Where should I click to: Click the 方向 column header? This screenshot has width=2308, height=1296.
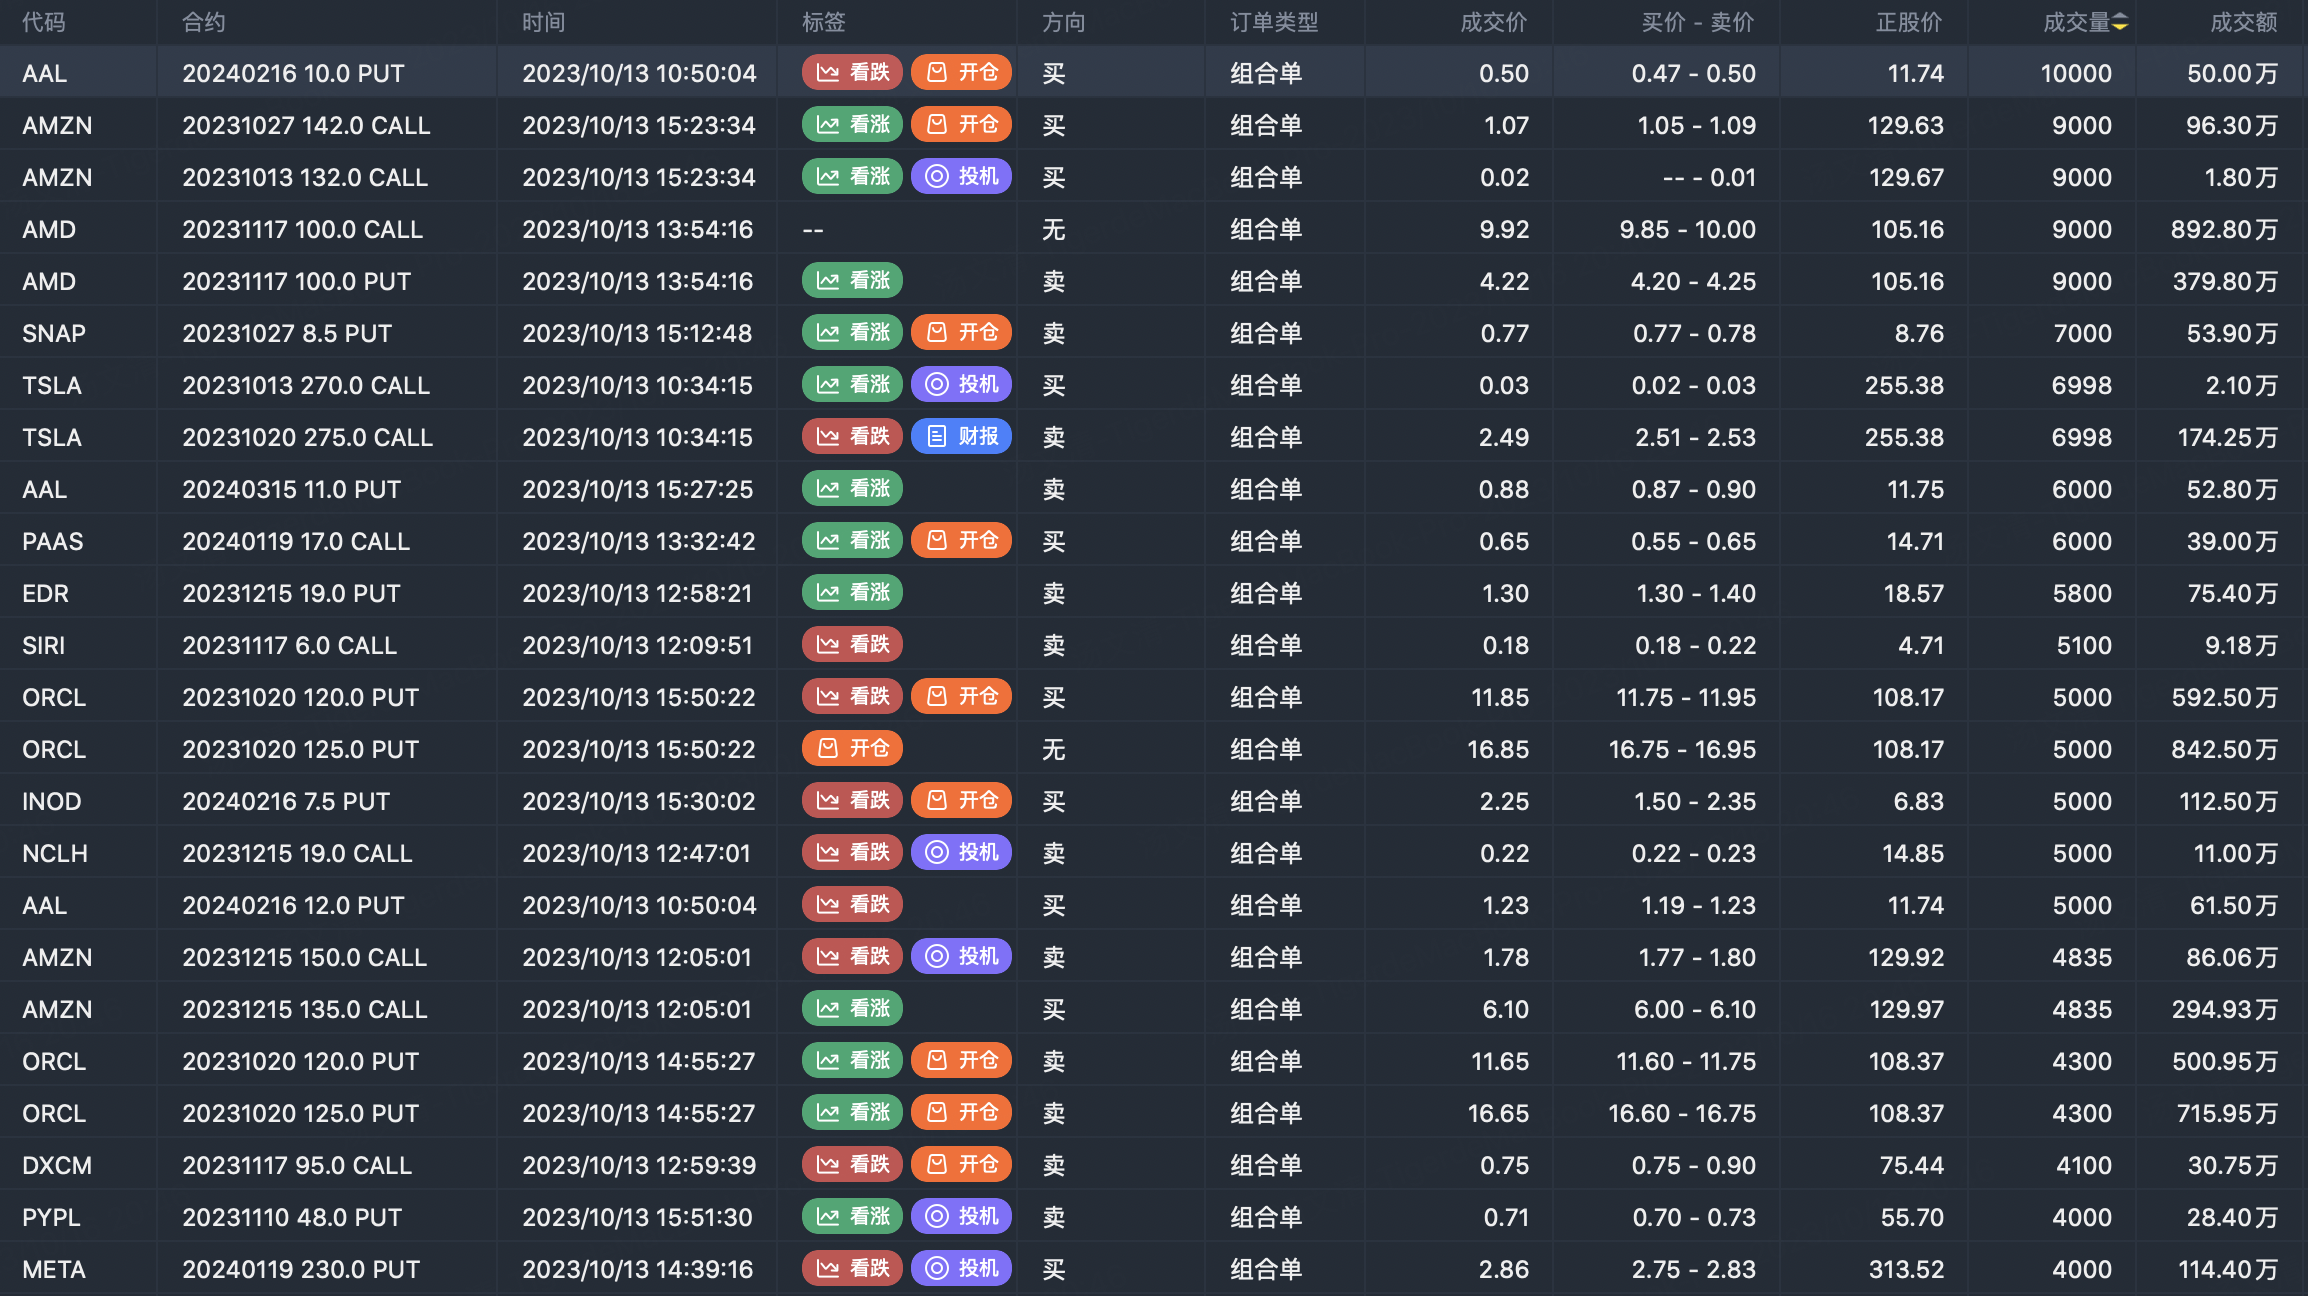1064,22
